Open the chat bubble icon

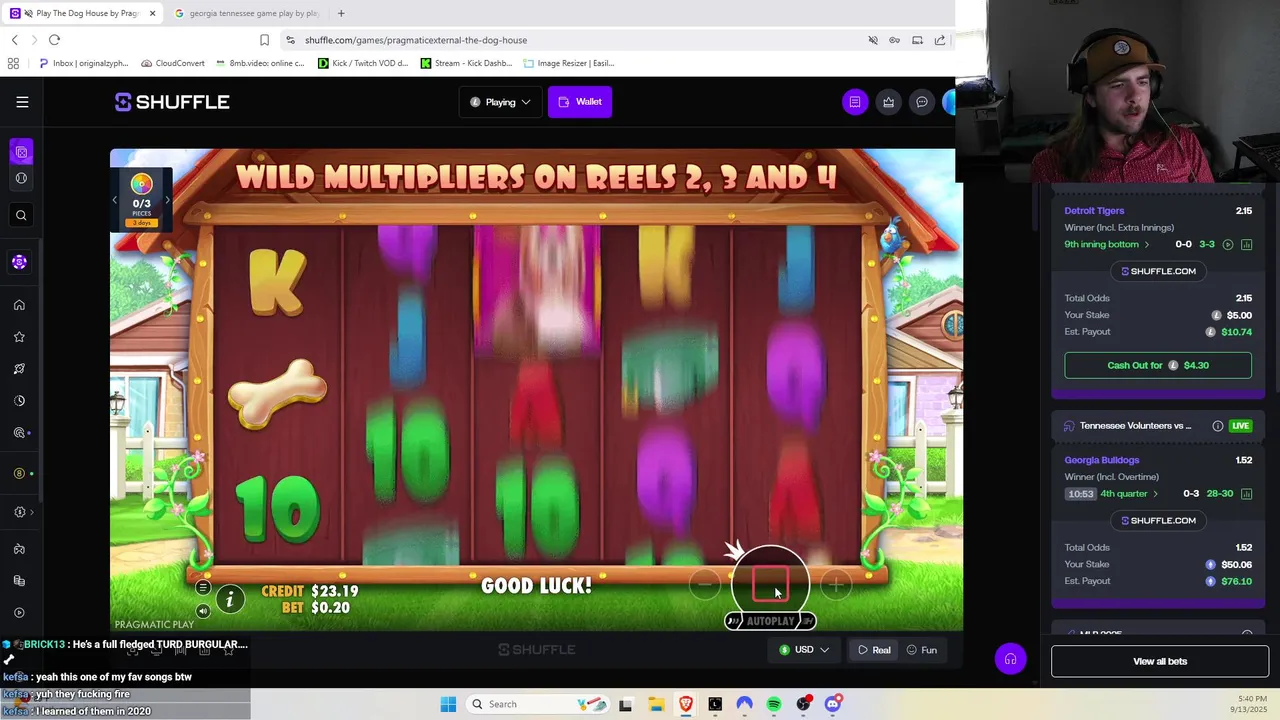coord(922,102)
